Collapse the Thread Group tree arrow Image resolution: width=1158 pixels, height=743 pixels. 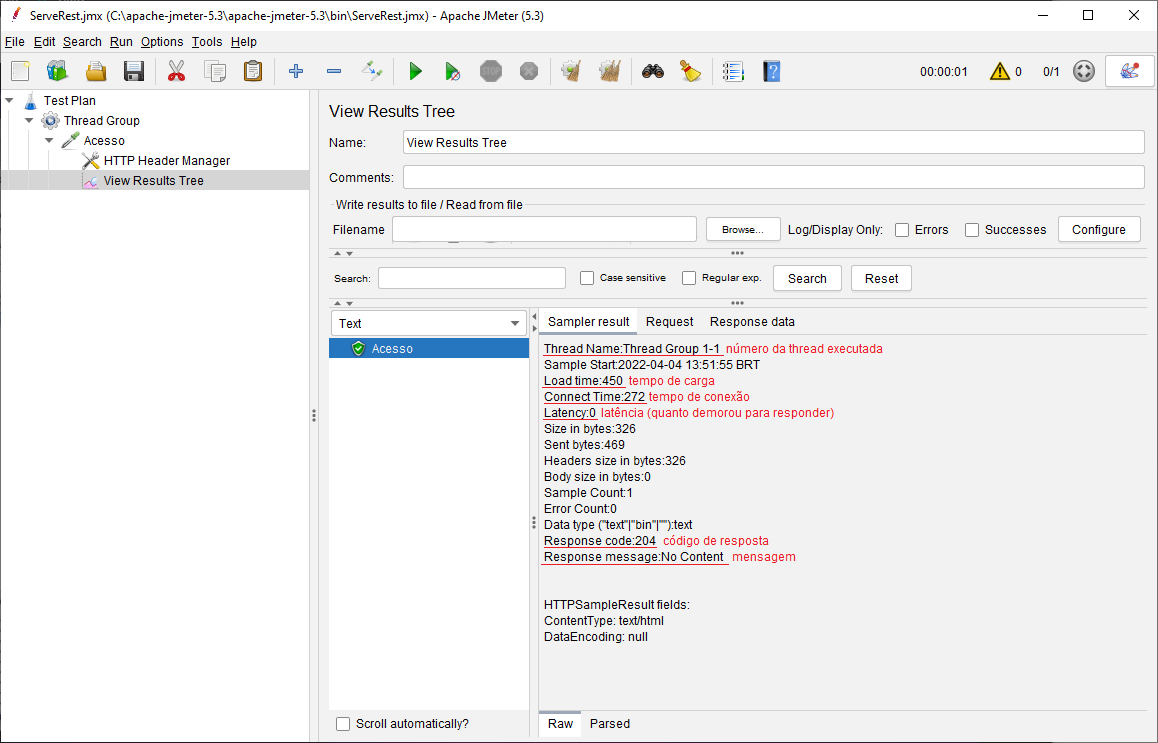[x=30, y=120]
